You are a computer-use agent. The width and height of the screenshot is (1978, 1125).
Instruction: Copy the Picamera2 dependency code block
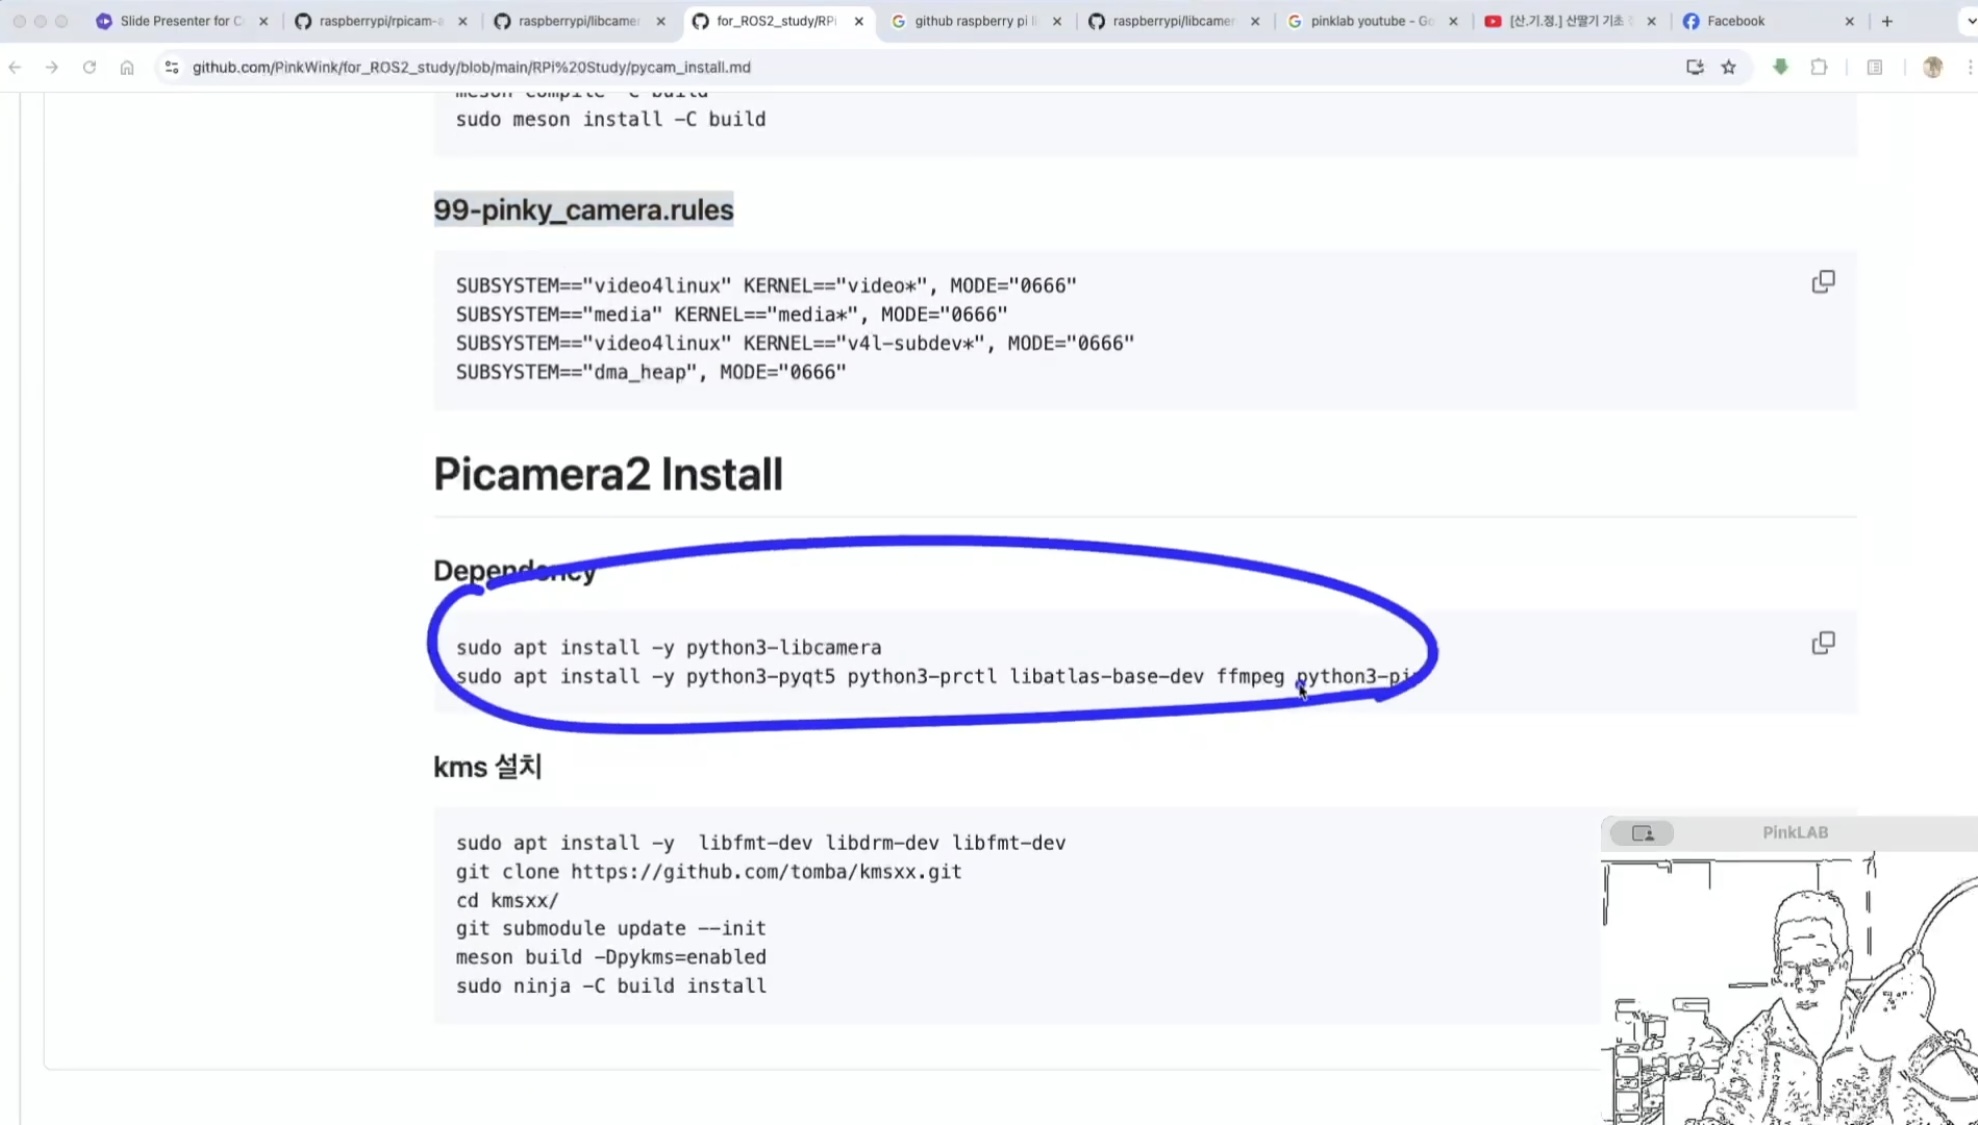pos(1823,643)
